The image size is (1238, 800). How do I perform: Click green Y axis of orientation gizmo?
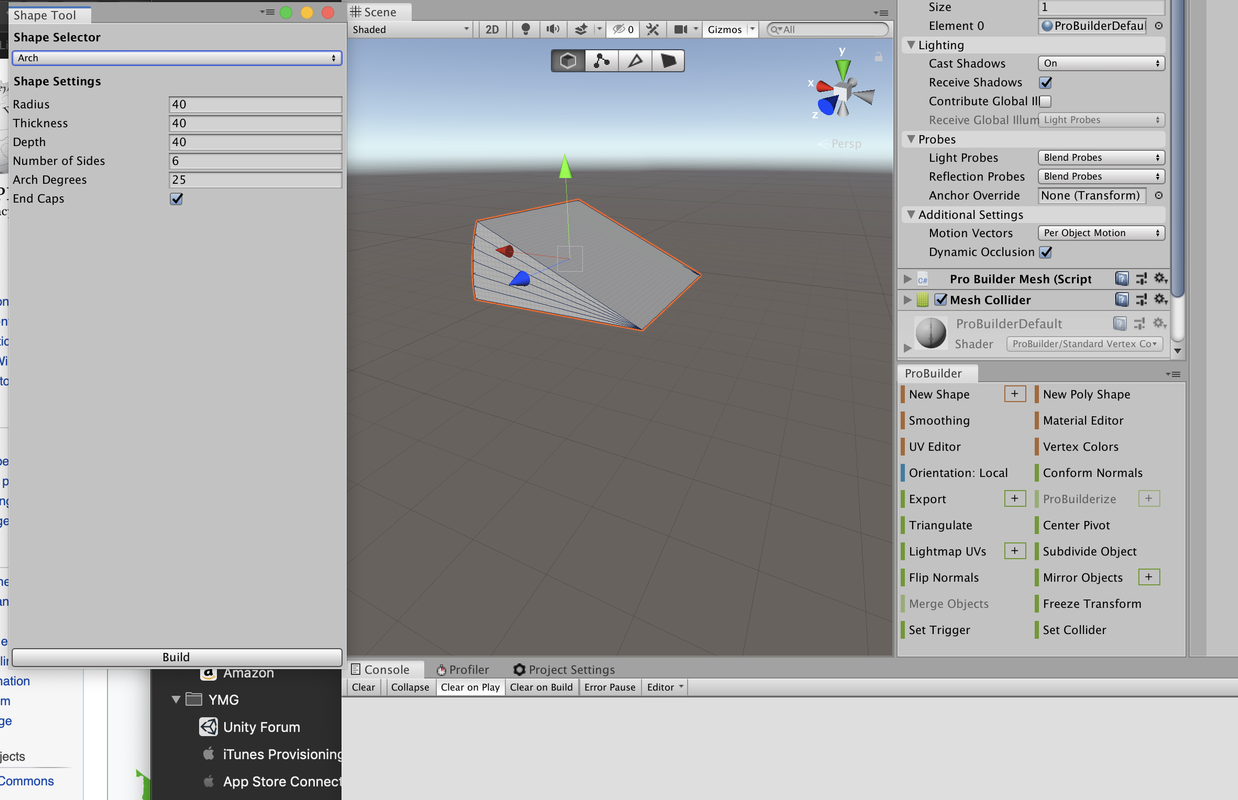tap(844, 69)
